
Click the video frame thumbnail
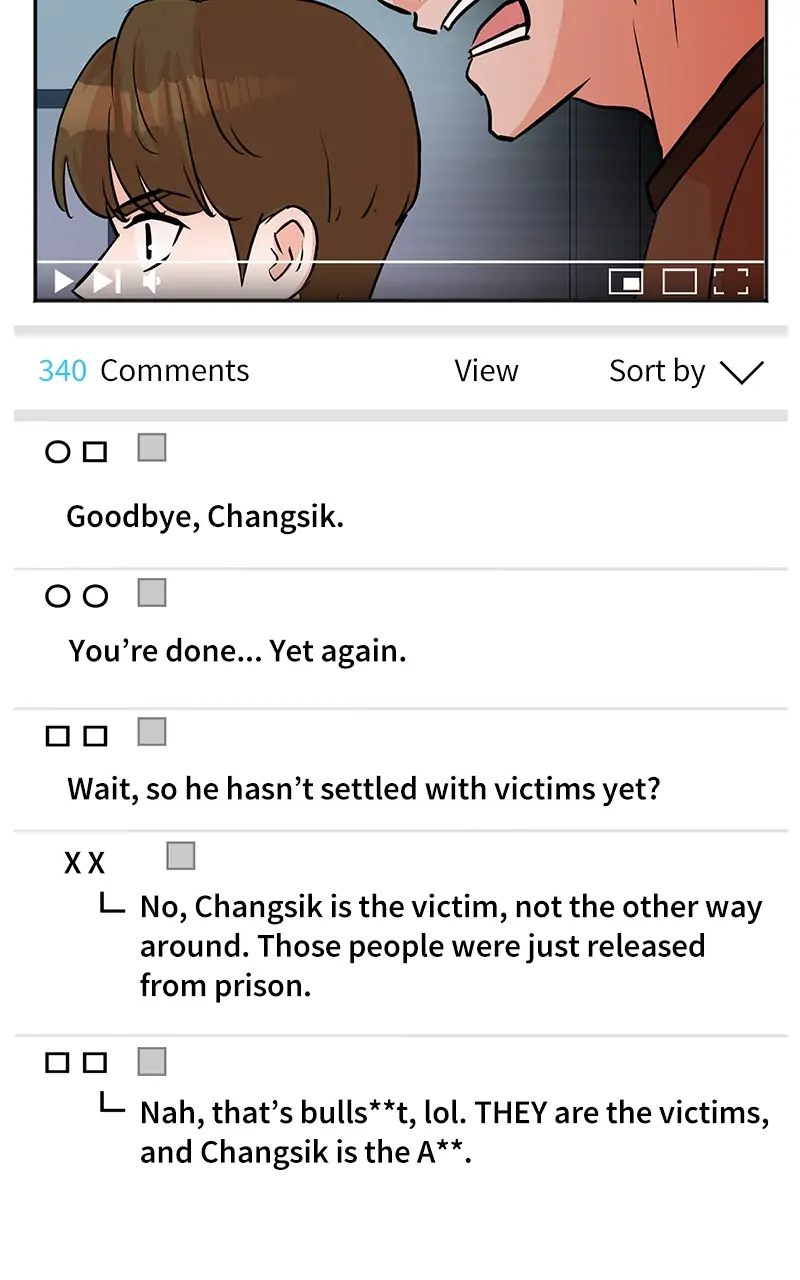[x=400, y=150]
